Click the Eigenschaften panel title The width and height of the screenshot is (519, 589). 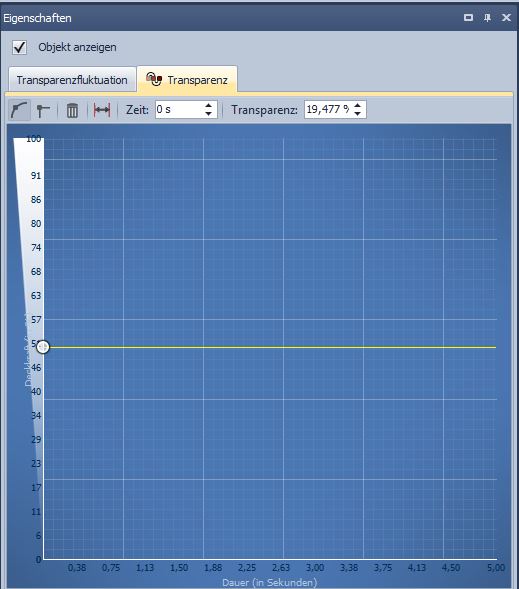pos(38,18)
